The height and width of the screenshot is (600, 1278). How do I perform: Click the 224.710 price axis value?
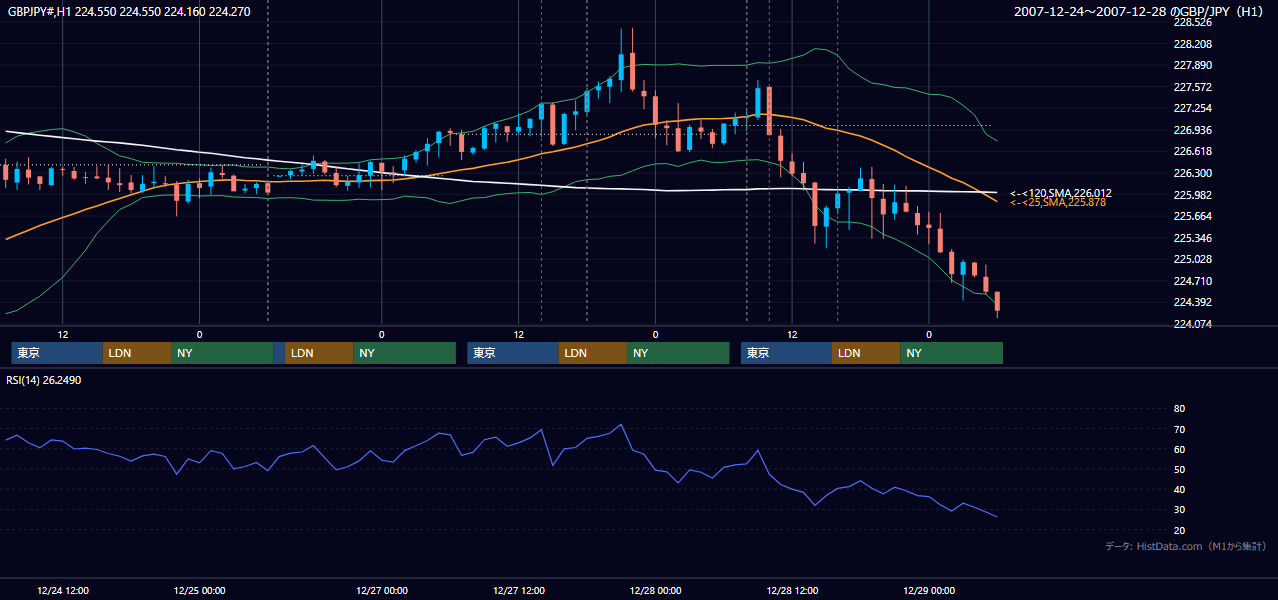(1192, 281)
